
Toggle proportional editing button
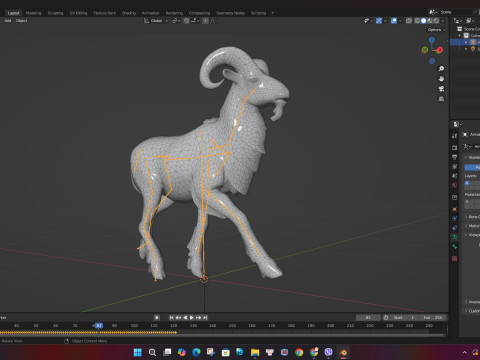[205, 21]
